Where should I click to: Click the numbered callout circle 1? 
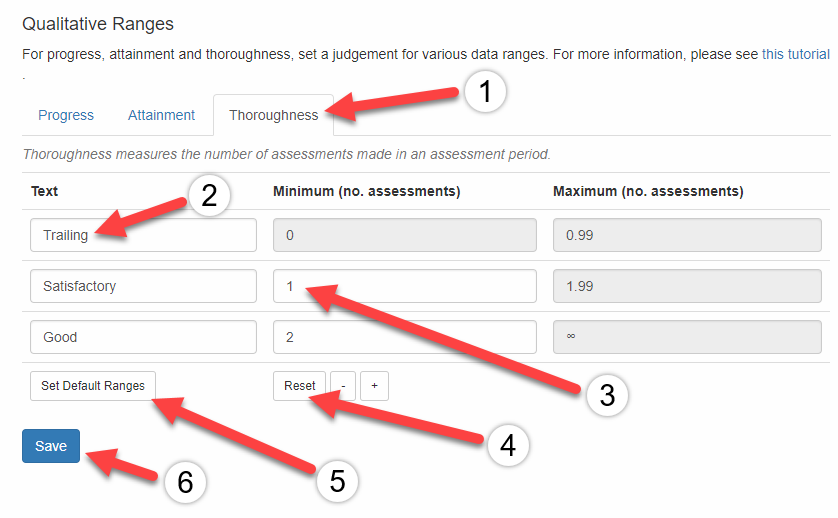pos(485,92)
